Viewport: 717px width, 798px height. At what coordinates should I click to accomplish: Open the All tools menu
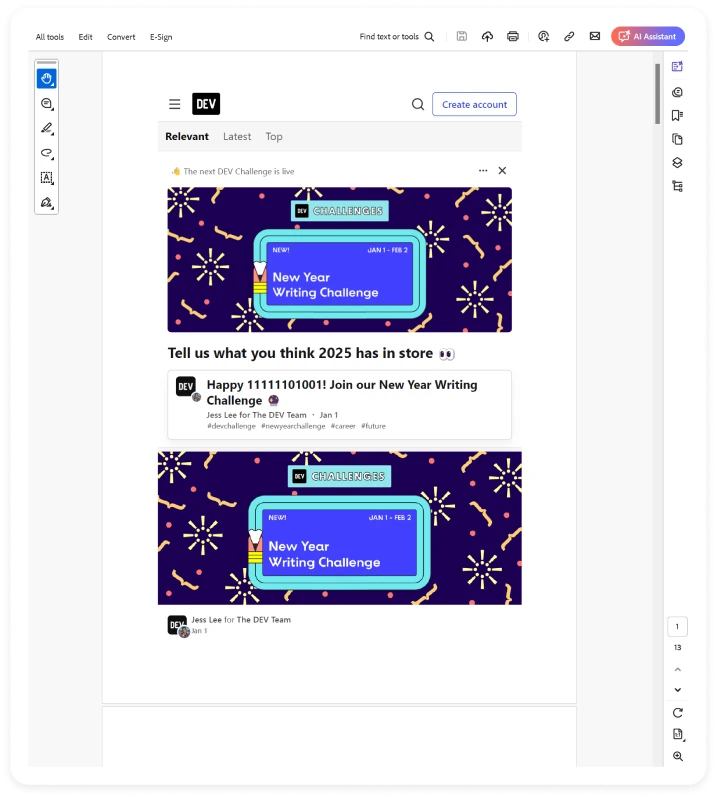[x=49, y=37]
